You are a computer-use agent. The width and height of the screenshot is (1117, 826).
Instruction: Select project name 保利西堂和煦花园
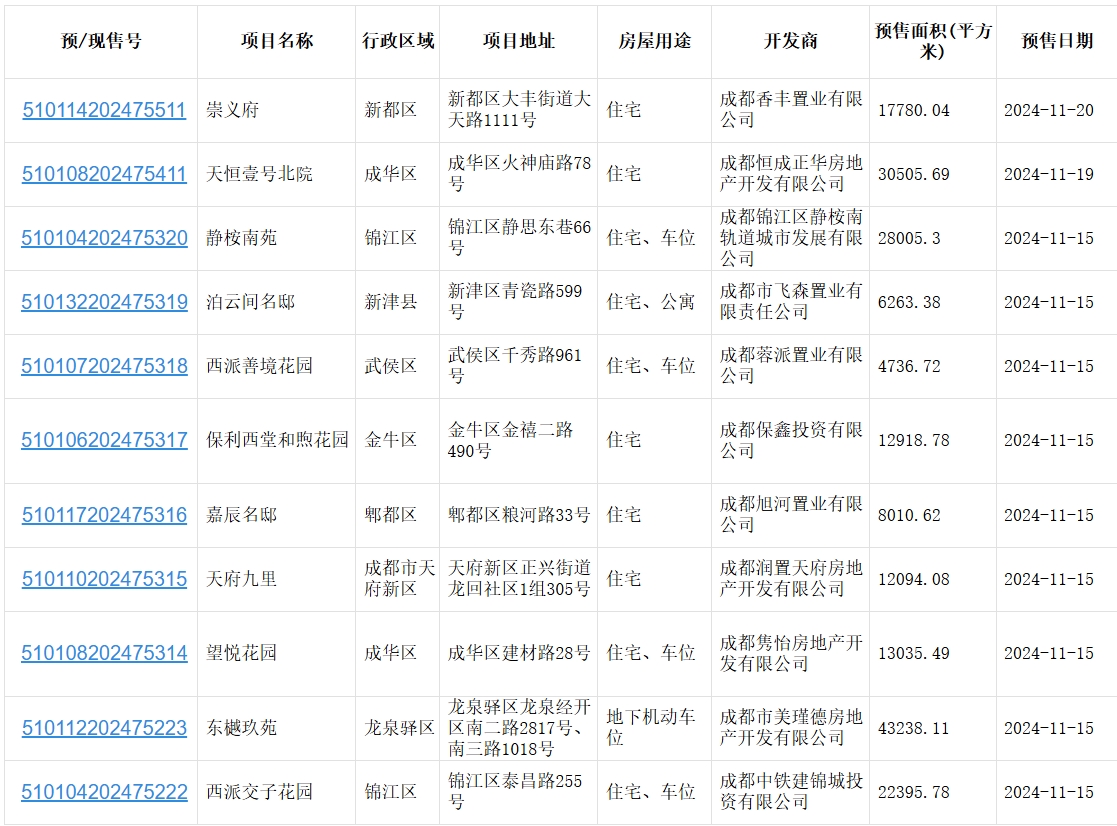(277, 441)
